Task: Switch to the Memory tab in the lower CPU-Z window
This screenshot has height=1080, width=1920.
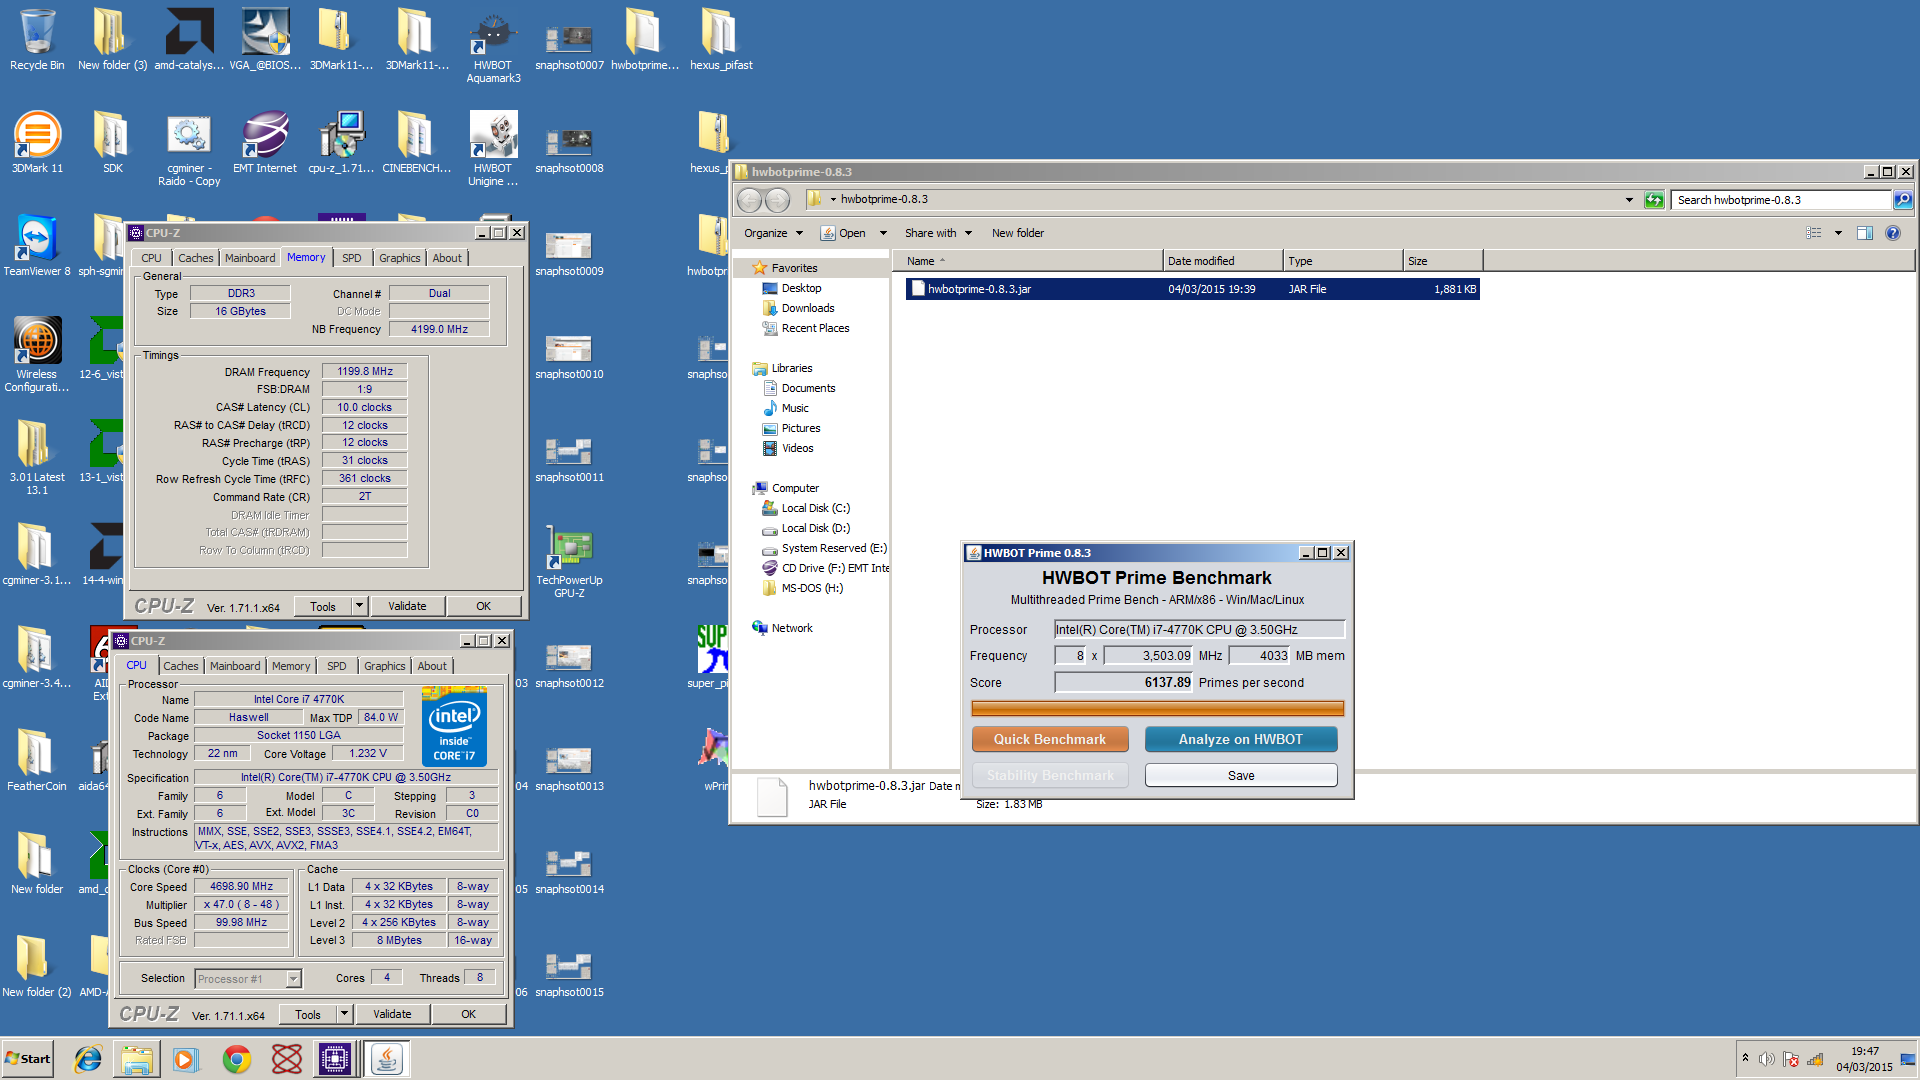Action: [291, 666]
